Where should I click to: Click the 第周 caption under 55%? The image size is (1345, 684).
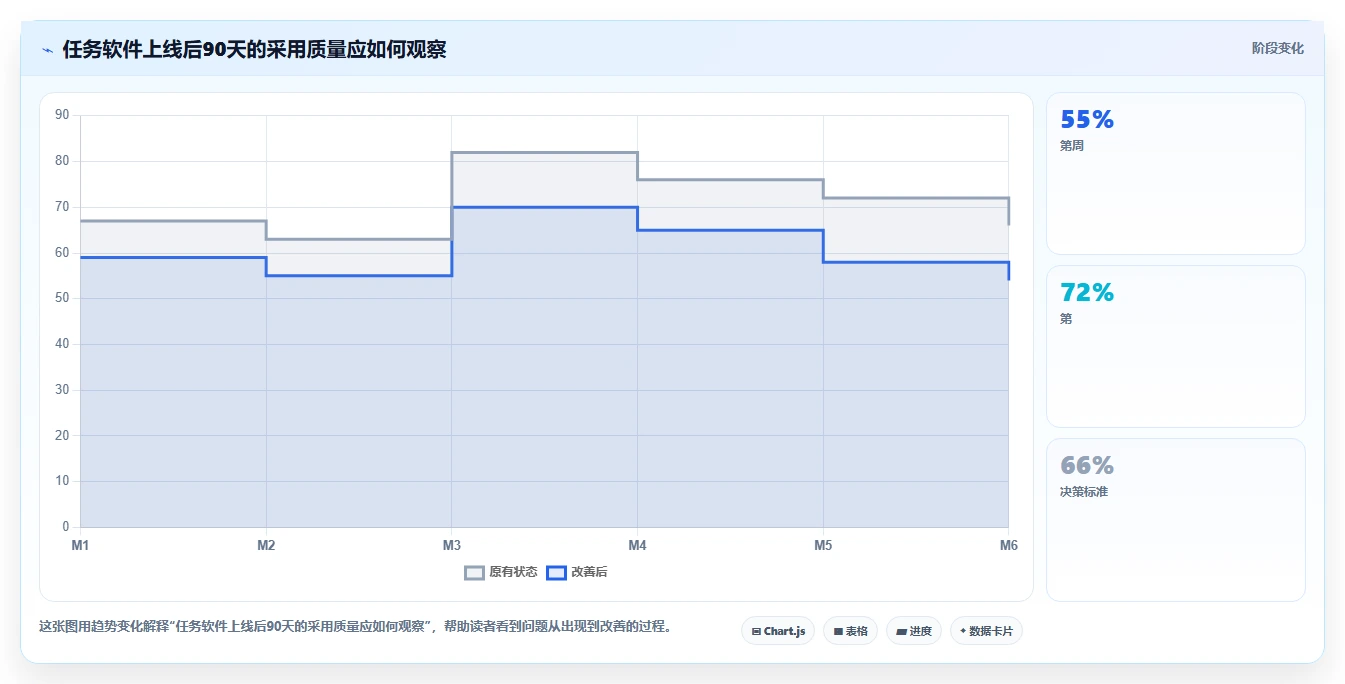pyautogui.click(x=1072, y=145)
